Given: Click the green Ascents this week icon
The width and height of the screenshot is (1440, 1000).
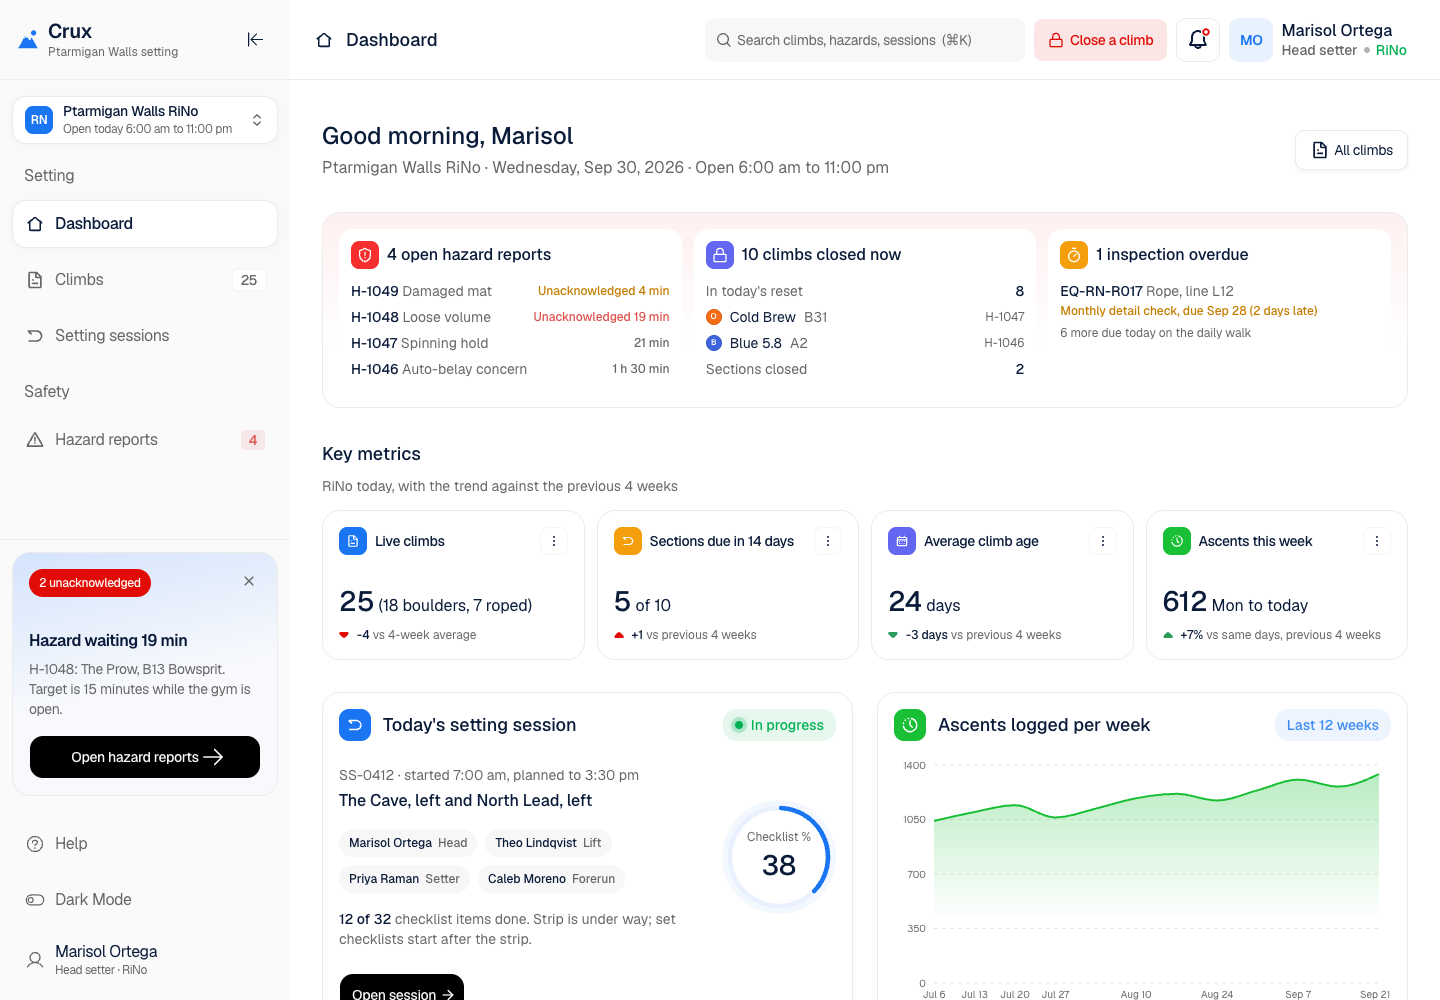Looking at the screenshot, I should (x=1177, y=541).
